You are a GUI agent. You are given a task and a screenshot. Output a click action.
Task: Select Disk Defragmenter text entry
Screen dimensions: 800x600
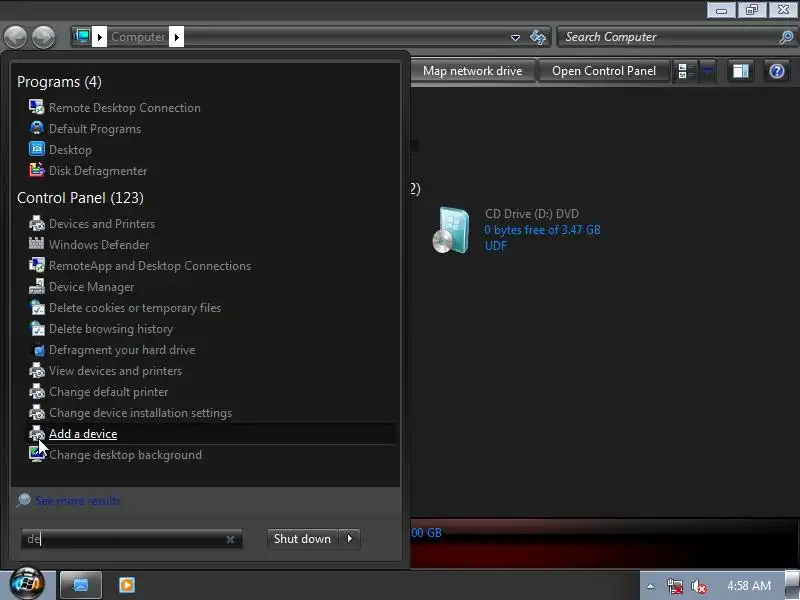tap(98, 171)
